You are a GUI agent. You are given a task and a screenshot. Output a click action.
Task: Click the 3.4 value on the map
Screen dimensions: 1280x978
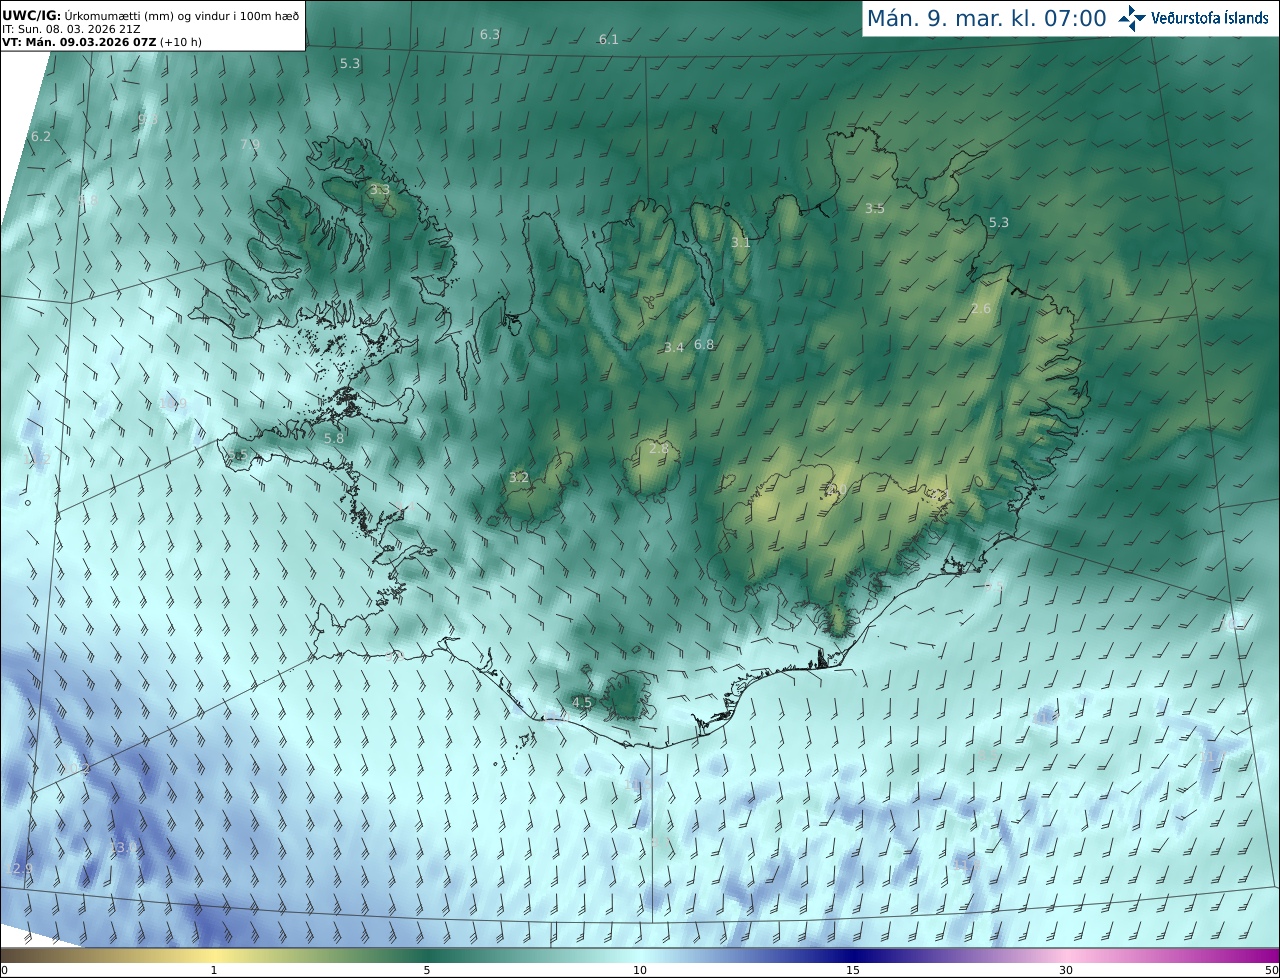tap(674, 347)
